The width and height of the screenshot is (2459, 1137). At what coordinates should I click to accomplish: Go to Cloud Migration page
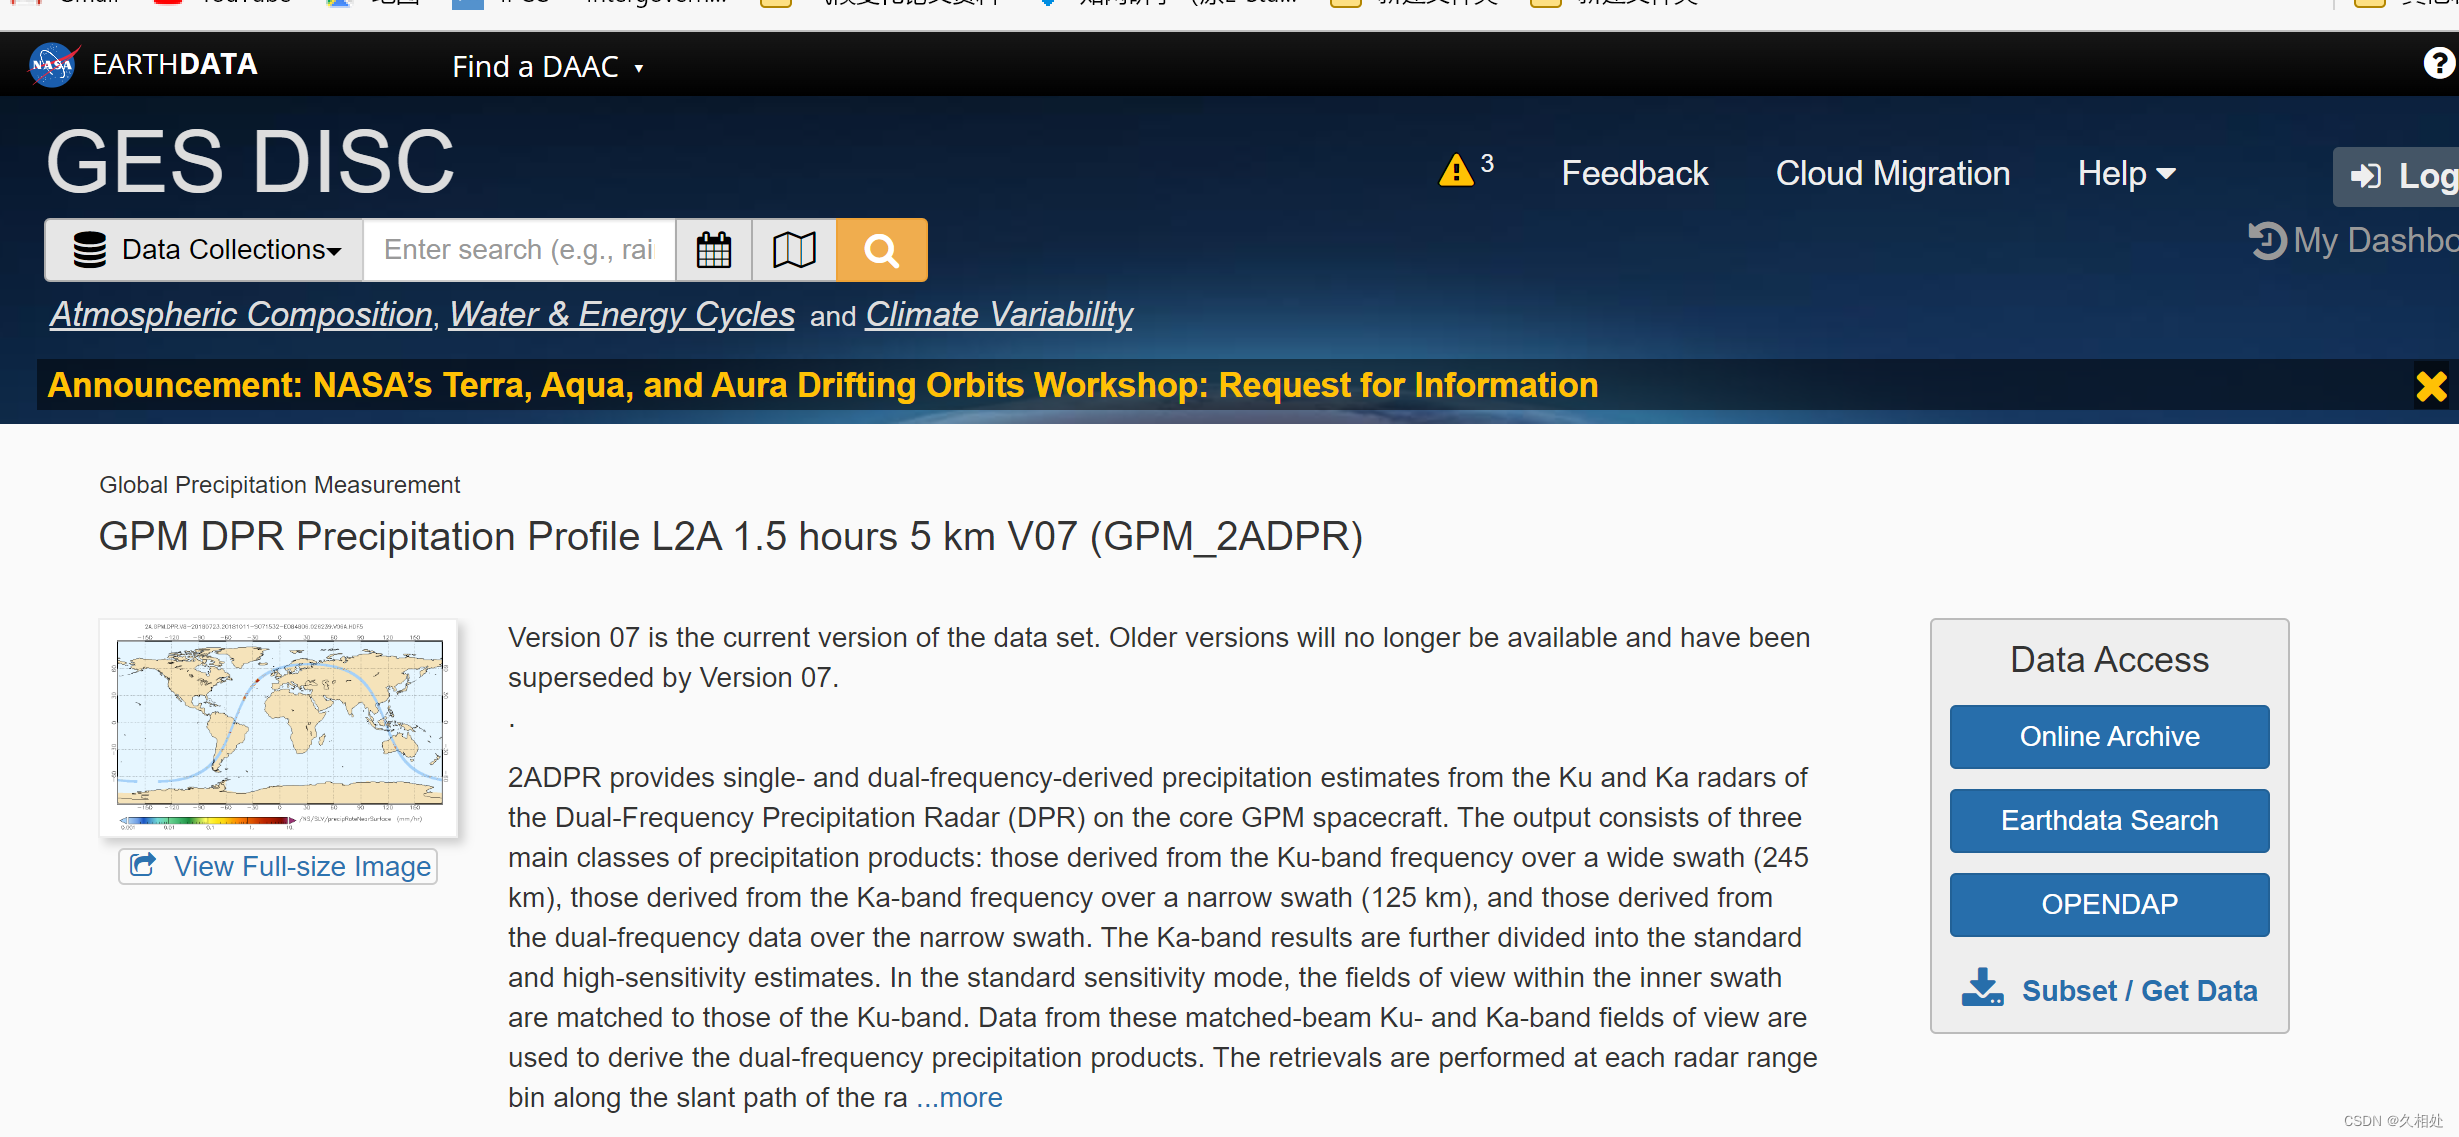1892,174
